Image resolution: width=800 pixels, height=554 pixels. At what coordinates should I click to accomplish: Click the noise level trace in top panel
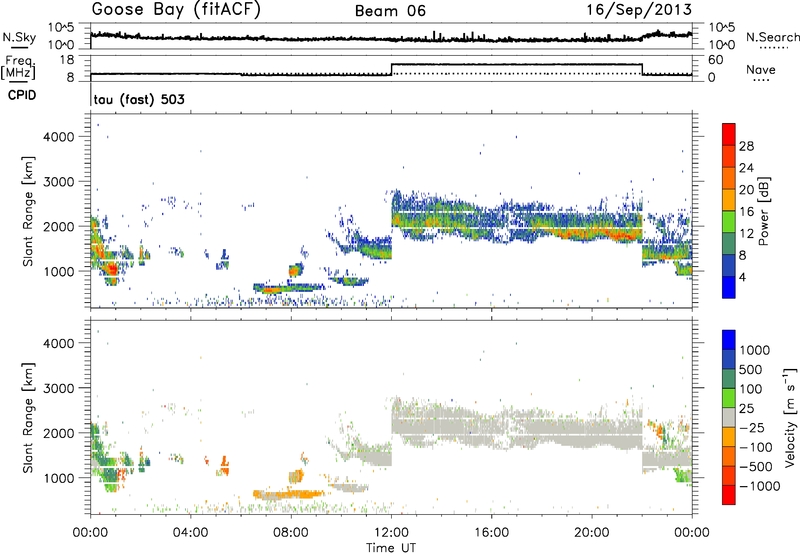[x=391, y=38]
